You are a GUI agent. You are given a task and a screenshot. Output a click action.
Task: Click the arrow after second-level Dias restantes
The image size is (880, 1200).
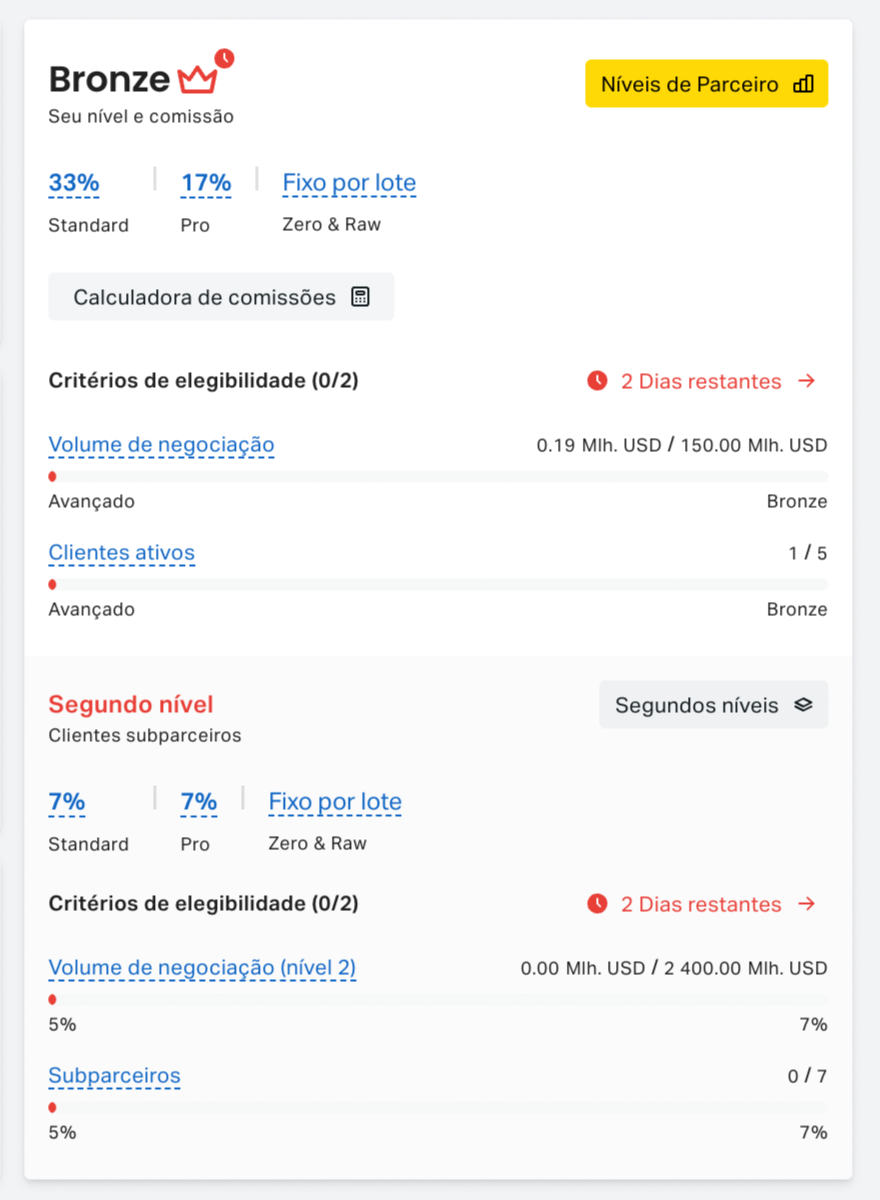coord(807,904)
